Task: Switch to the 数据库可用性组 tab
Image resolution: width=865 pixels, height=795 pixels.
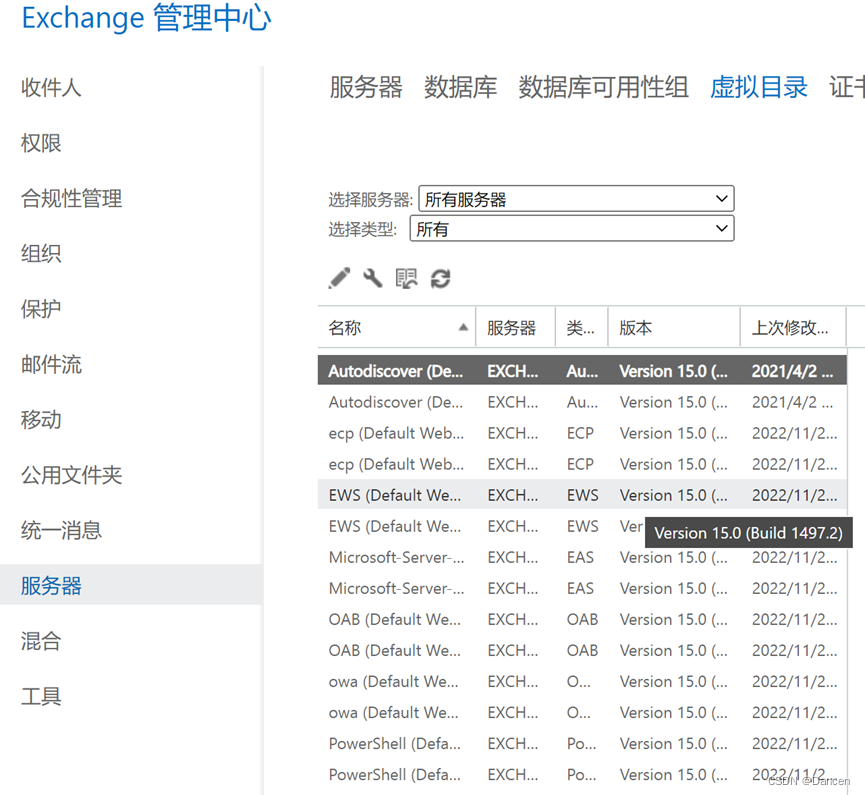Action: coord(604,87)
